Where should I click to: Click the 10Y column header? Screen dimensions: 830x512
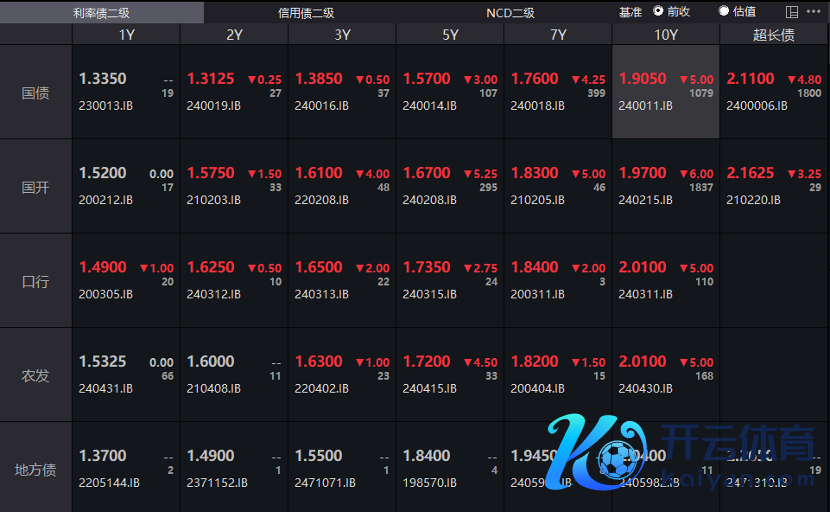click(665, 34)
